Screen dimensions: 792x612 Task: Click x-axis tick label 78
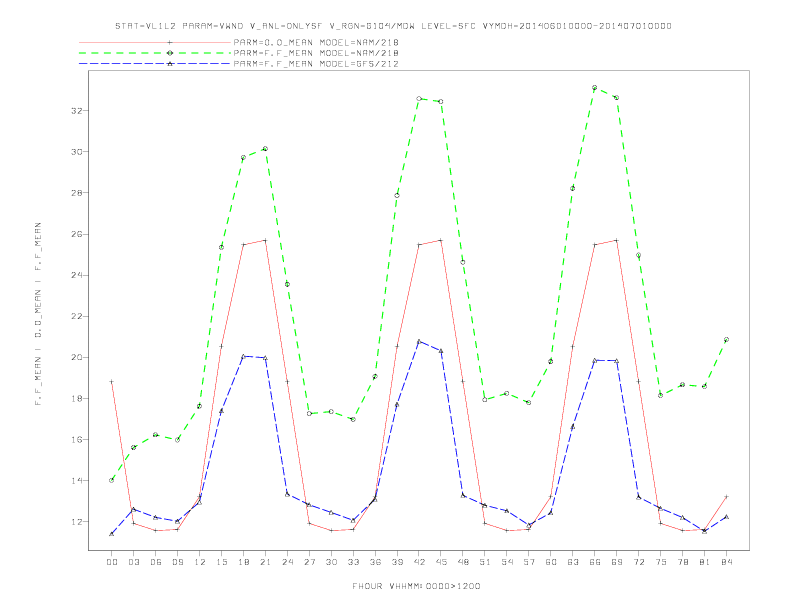pos(682,562)
